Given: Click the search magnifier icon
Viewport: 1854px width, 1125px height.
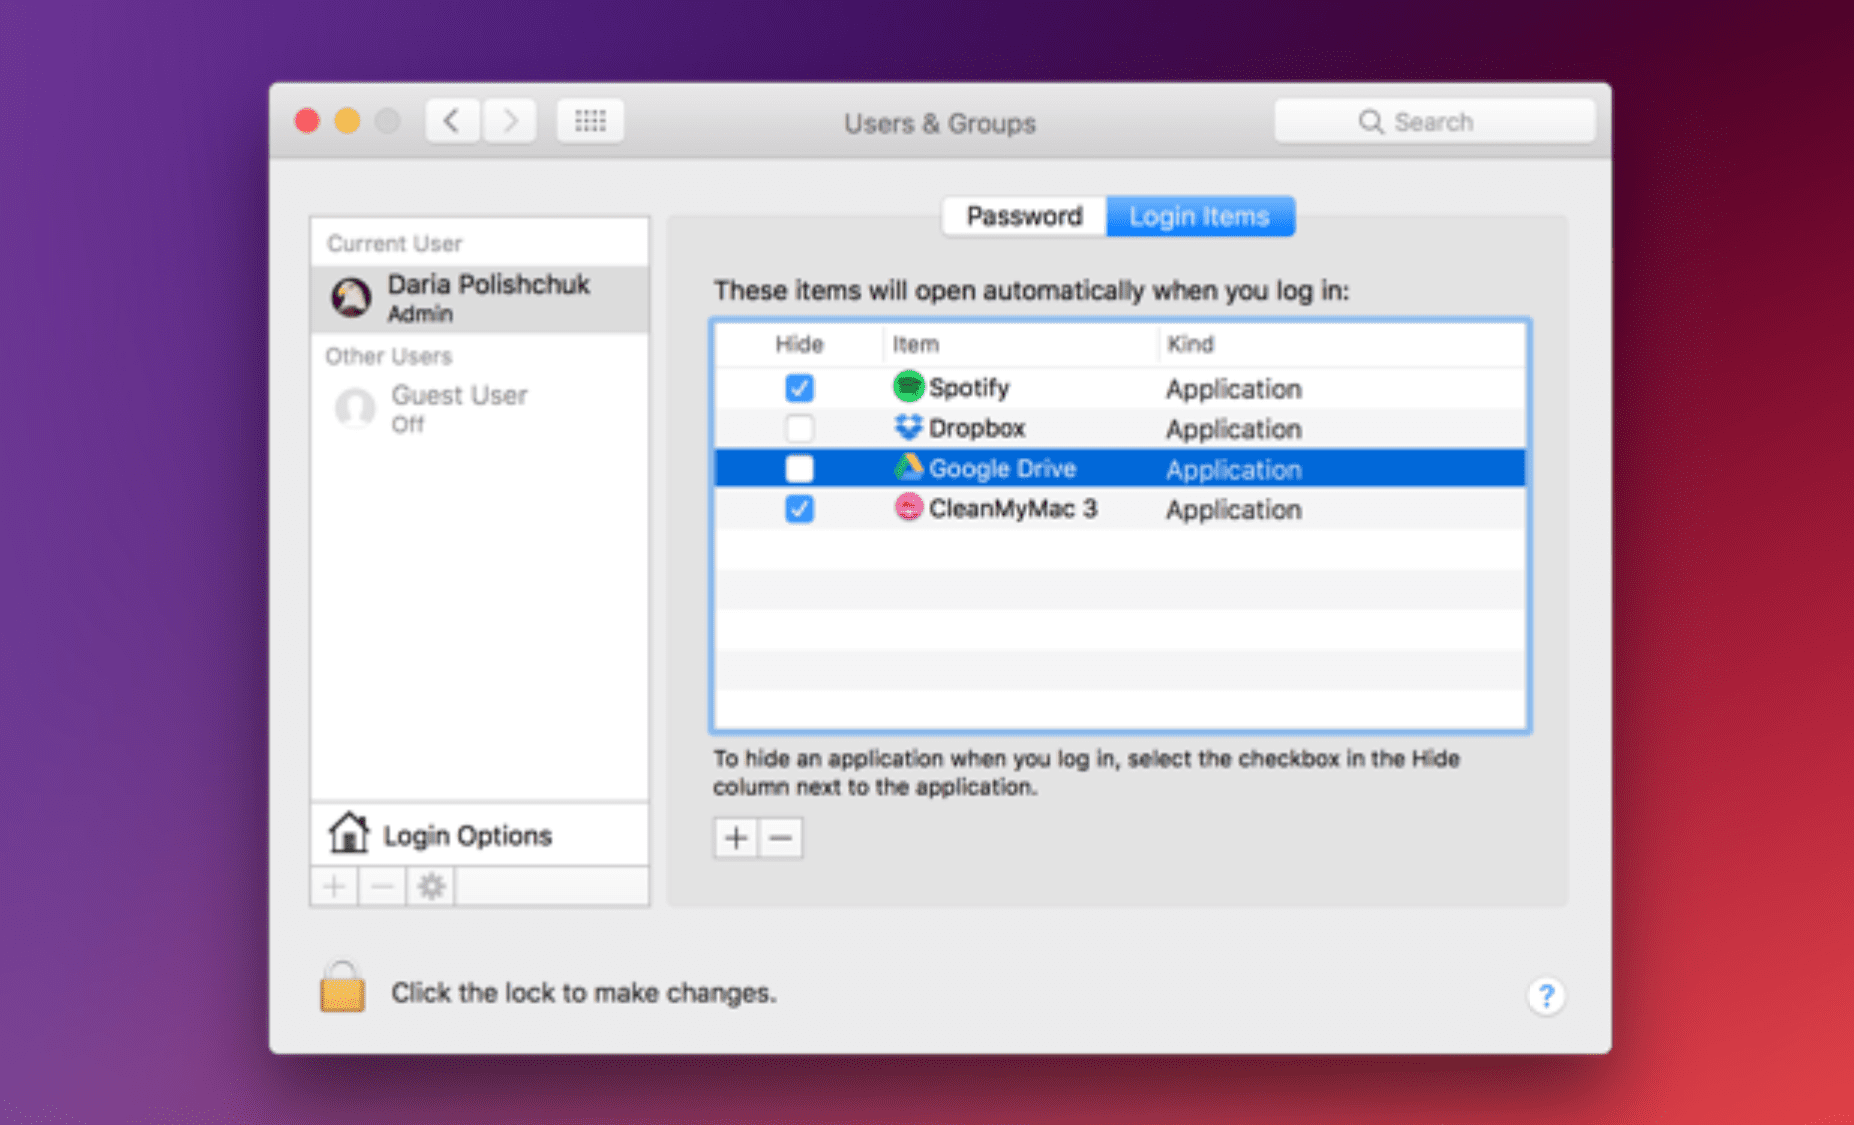Looking at the screenshot, I should [x=1370, y=122].
